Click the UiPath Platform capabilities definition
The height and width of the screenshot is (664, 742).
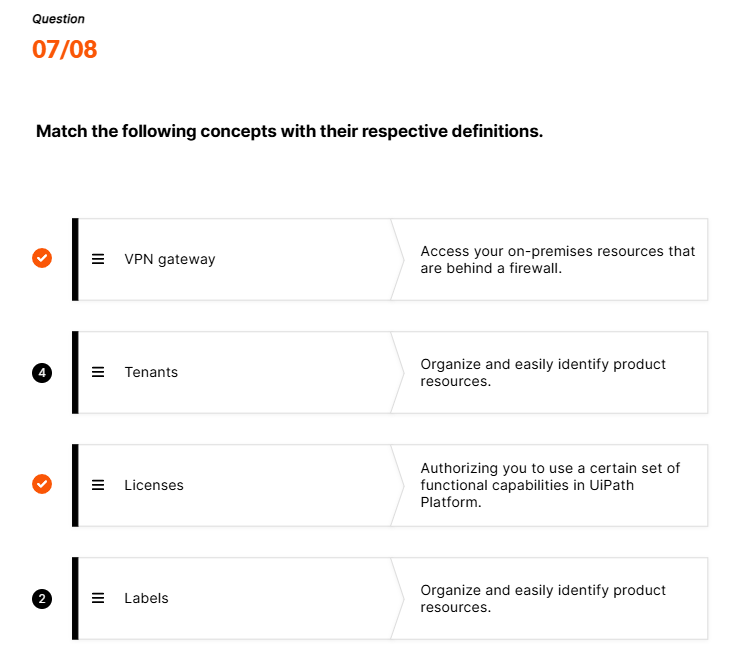(550, 485)
